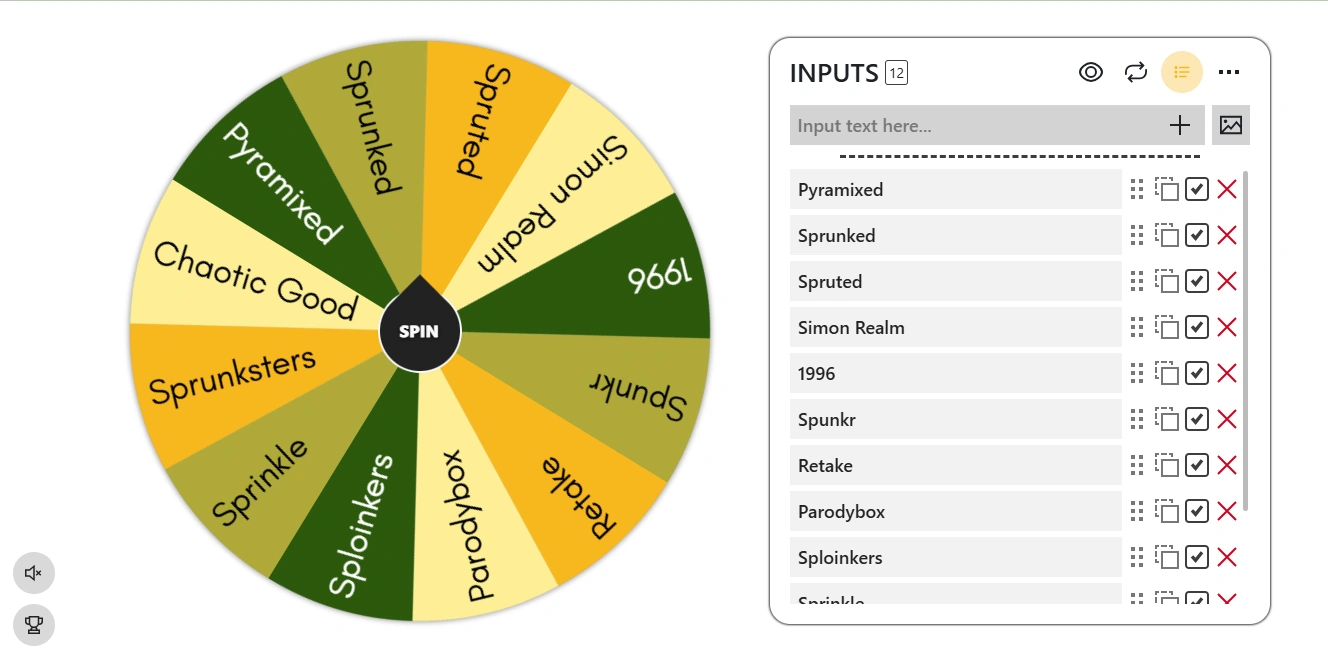Click the mute sound speaker icon
The width and height of the screenshot is (1328, 649).
(x=34, y=573)
